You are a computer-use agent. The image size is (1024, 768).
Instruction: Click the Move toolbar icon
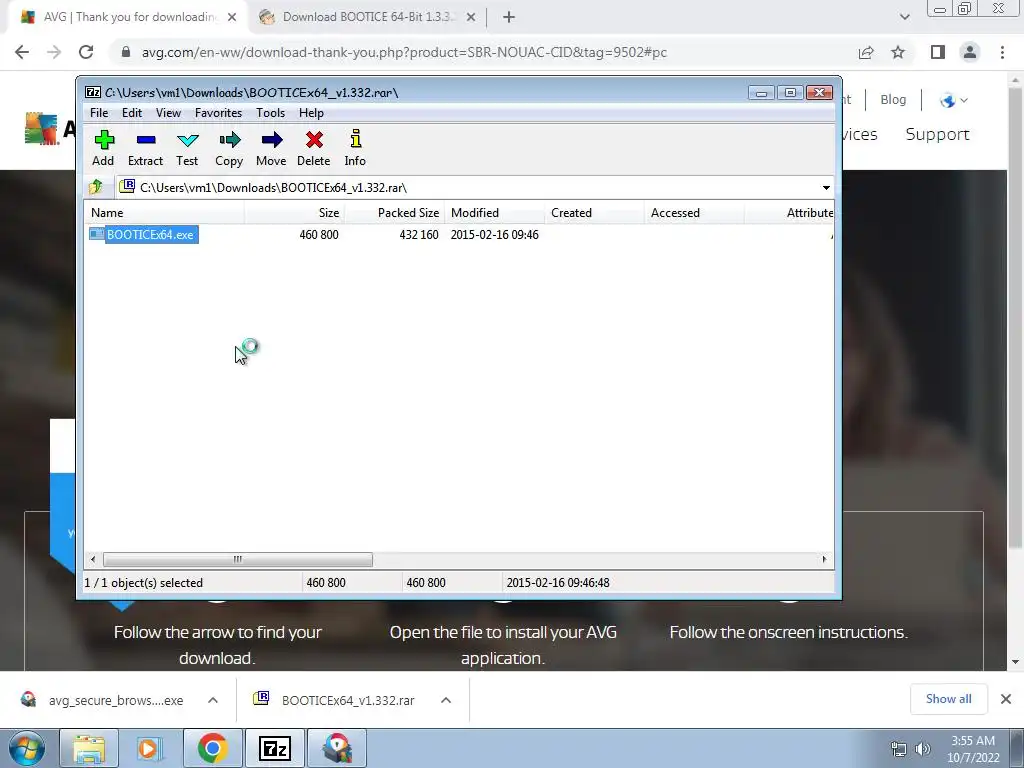tap(271, 148)
